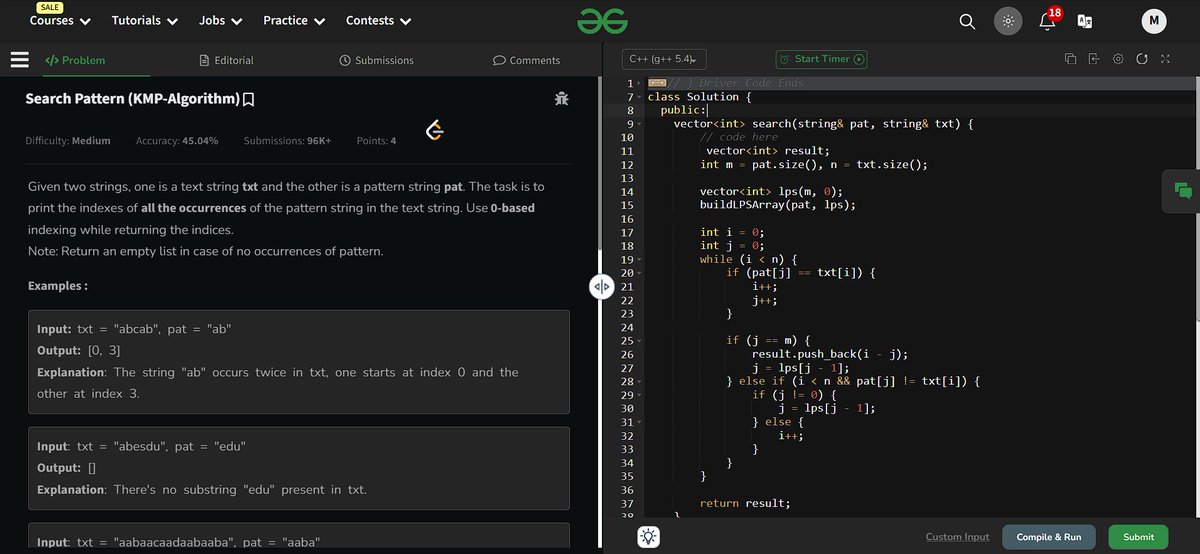Click the Points: 4 label

coord(376,141)
